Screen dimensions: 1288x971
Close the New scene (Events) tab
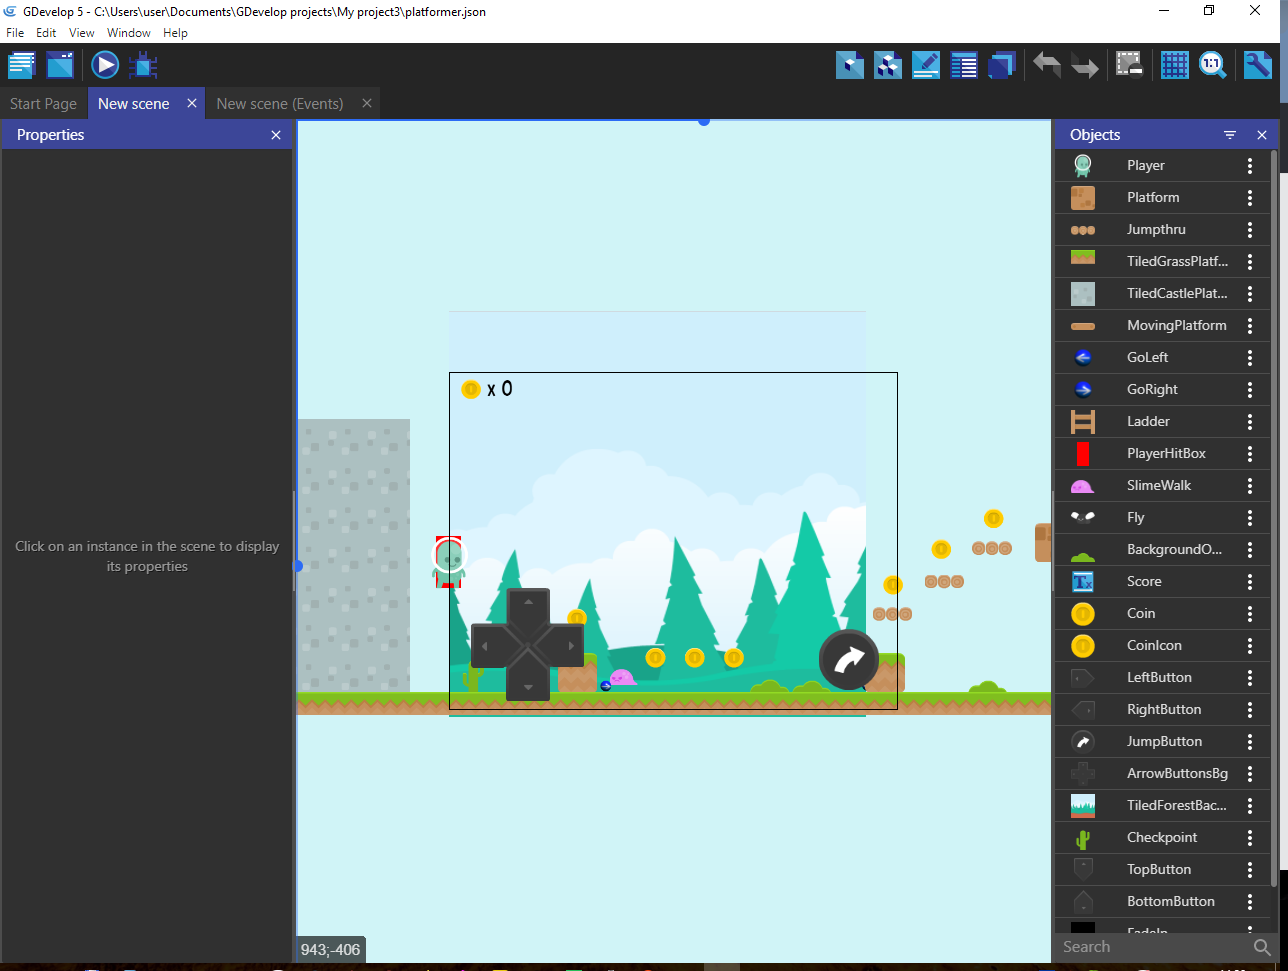click(x=367, y=103)
